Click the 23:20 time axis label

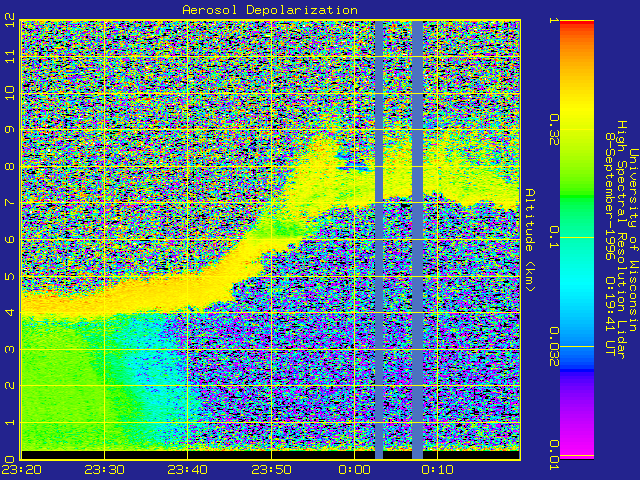coord(21,469)
